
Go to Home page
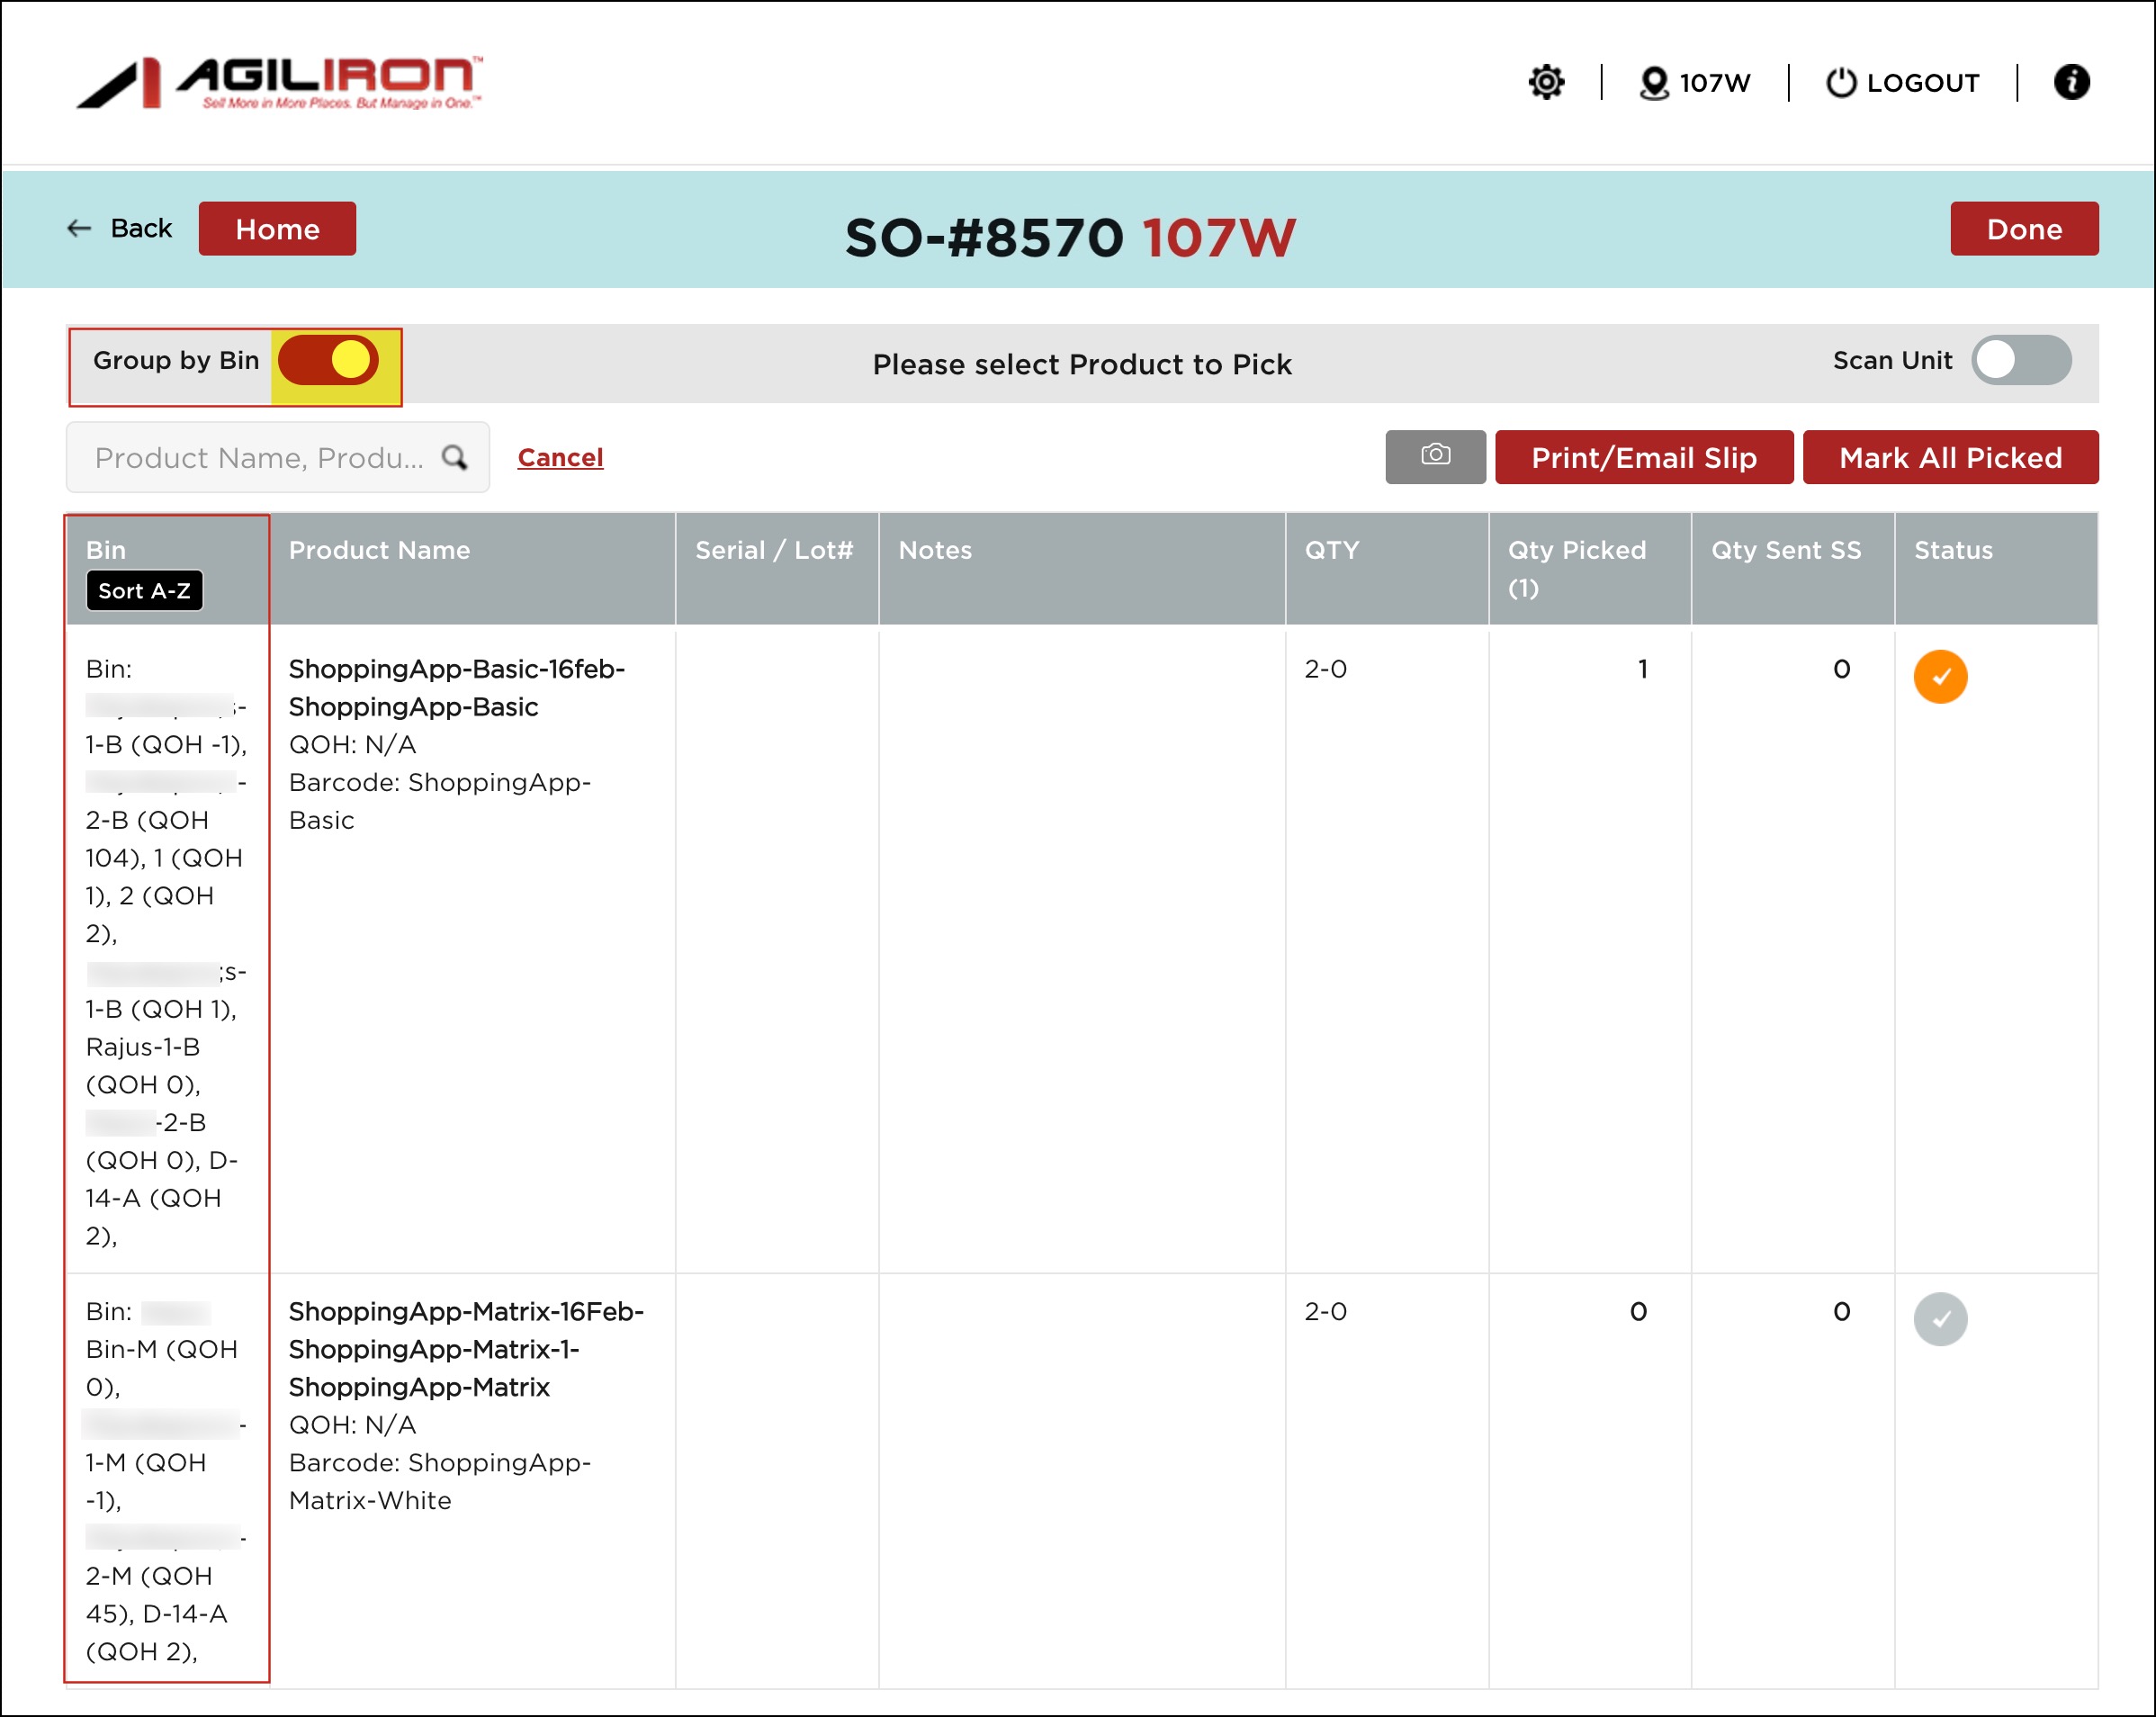(277, 229)
